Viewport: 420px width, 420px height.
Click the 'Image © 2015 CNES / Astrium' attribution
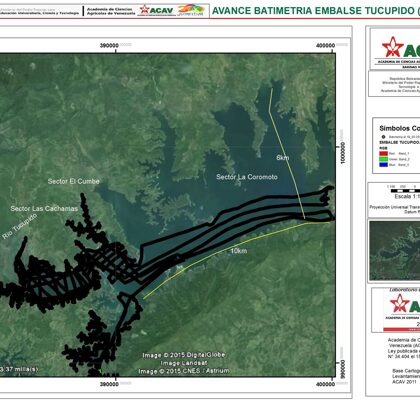pos(184,371)
